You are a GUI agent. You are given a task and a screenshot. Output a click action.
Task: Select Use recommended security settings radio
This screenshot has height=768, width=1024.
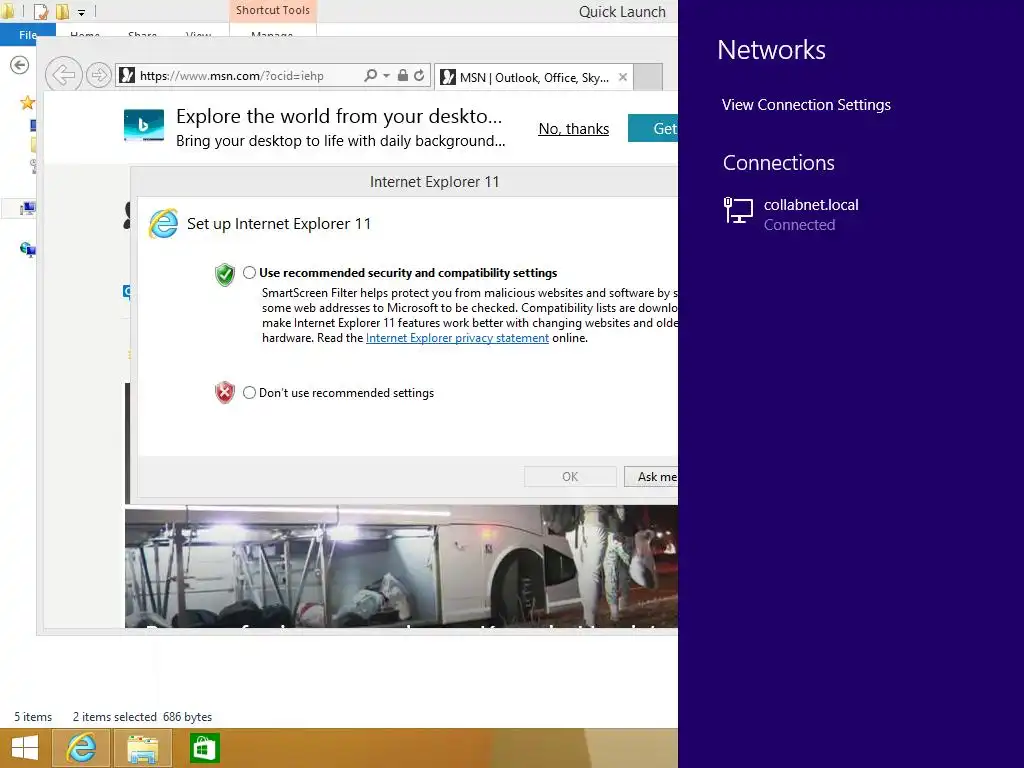249,273
